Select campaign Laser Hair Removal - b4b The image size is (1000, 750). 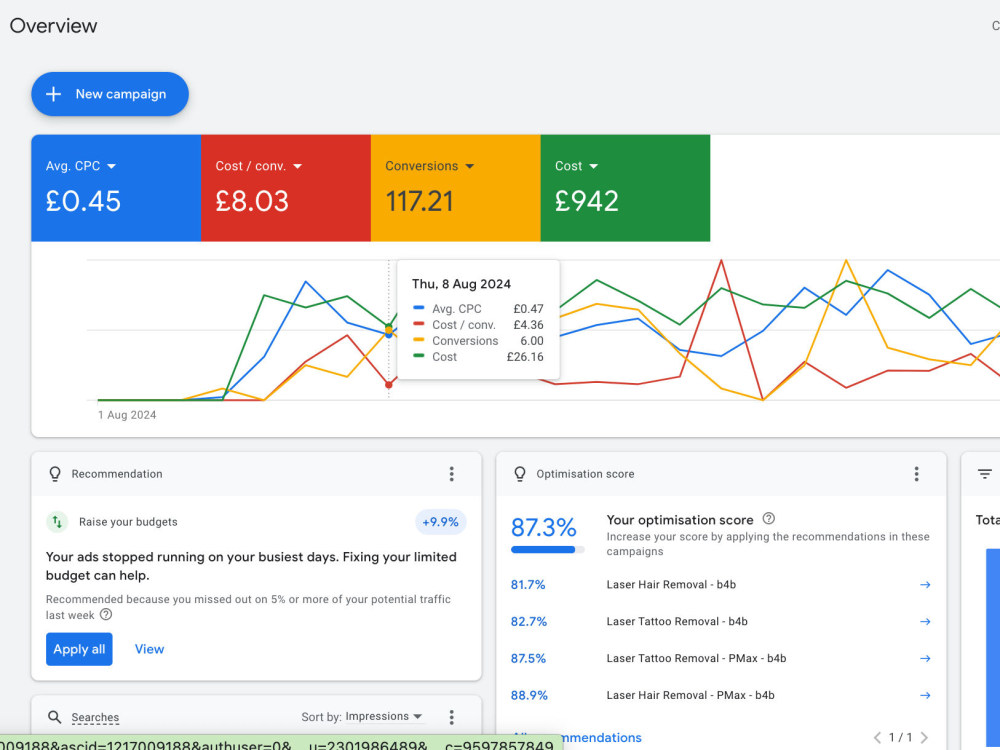tap(671, 585)
